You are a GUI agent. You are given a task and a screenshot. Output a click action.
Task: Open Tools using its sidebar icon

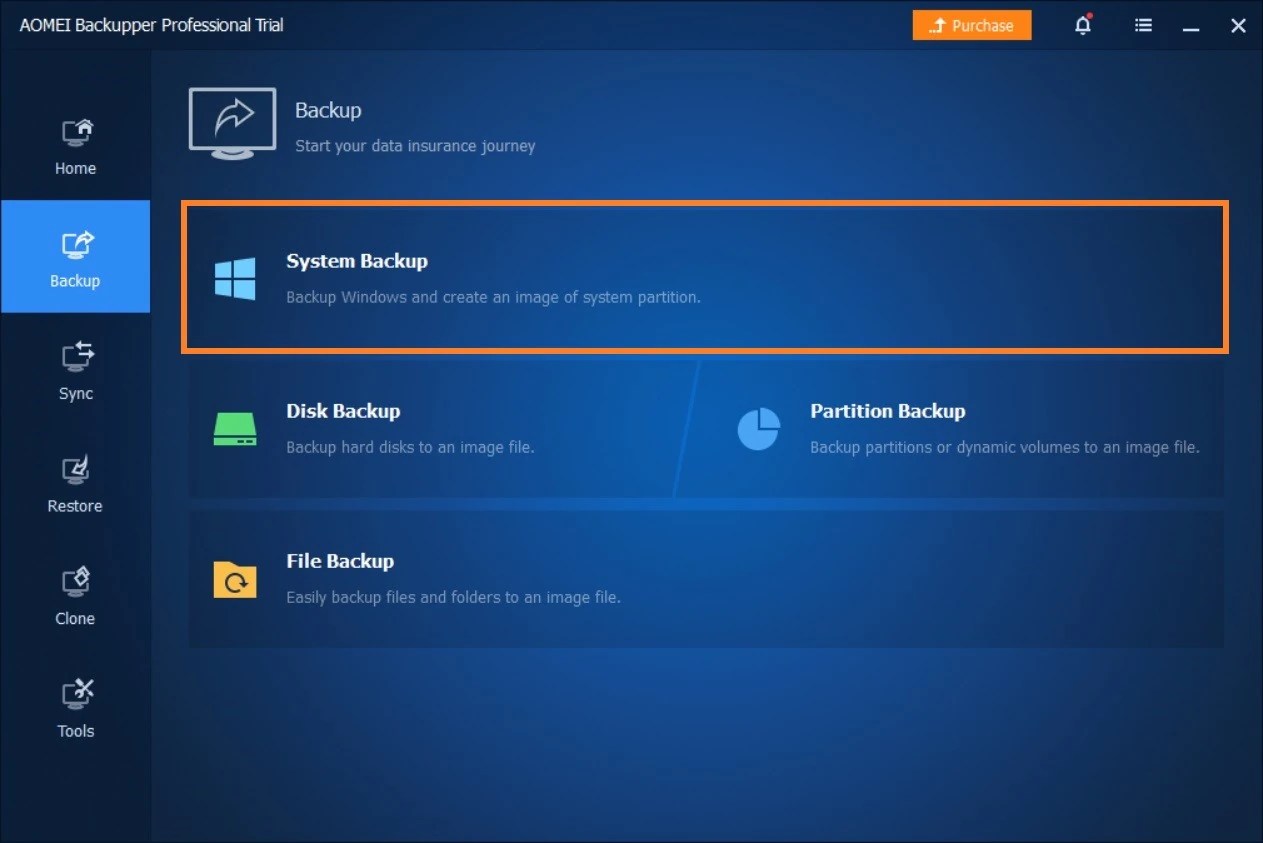75,694
